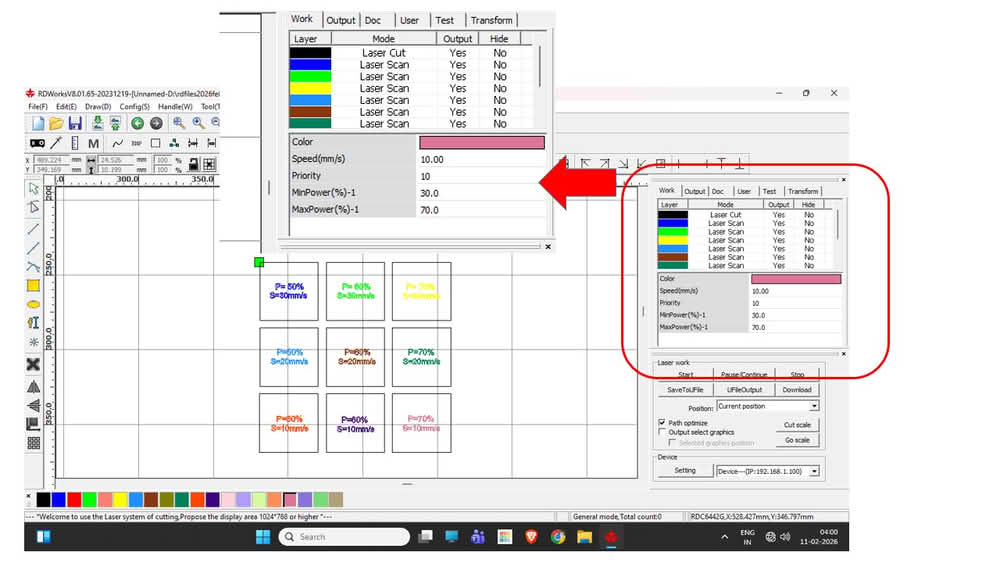Click the Go scale button
The image size is (1000, 563).
797,440
